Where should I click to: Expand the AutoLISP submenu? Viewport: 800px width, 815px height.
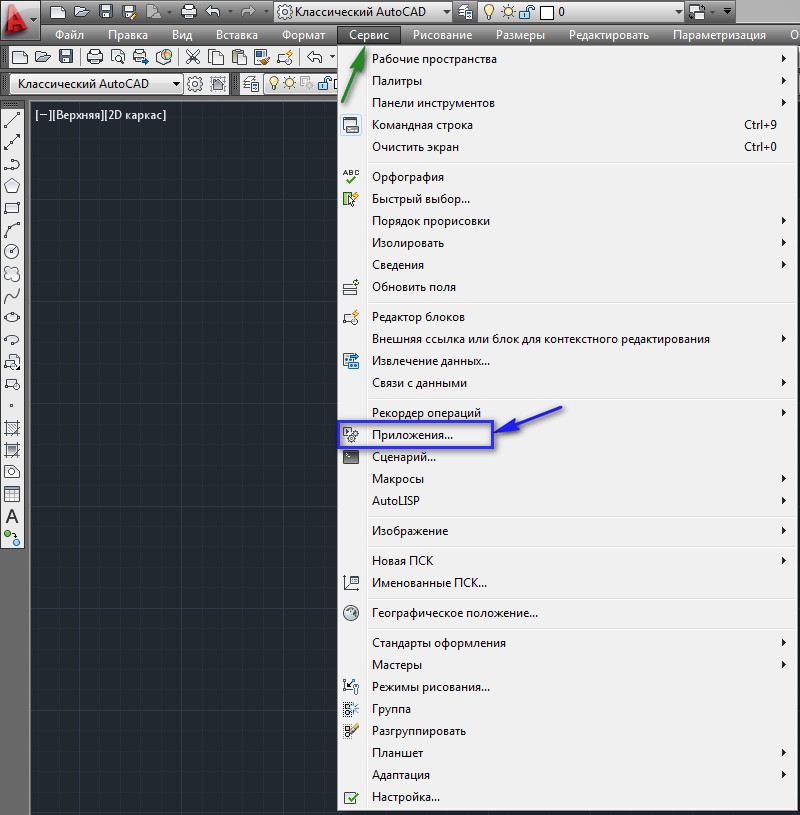click(568, 501)
